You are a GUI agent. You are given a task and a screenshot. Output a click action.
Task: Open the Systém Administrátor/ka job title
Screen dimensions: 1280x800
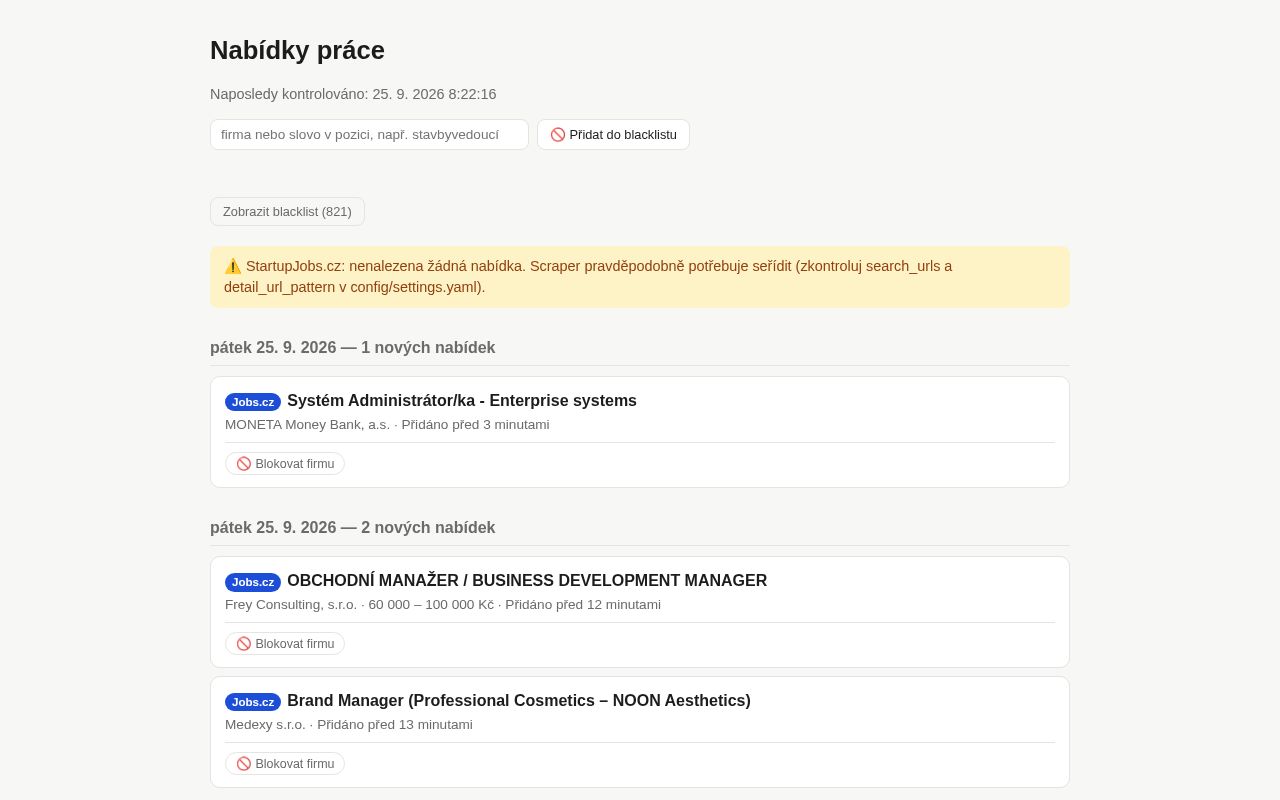pyautogui.click(x=462, y=401)
